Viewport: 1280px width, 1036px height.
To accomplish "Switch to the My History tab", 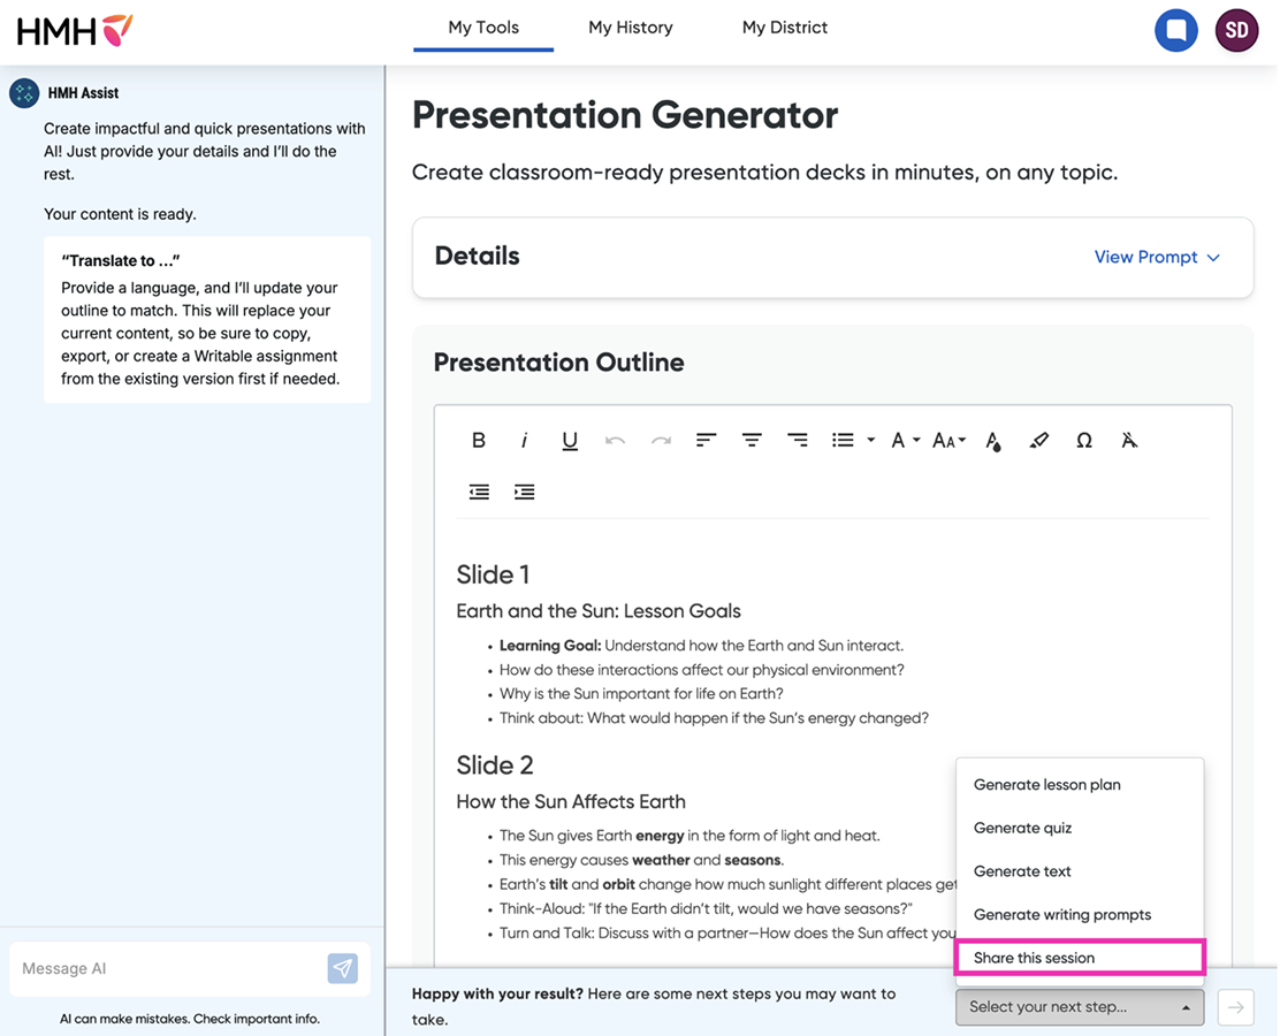I will (630, 28).
